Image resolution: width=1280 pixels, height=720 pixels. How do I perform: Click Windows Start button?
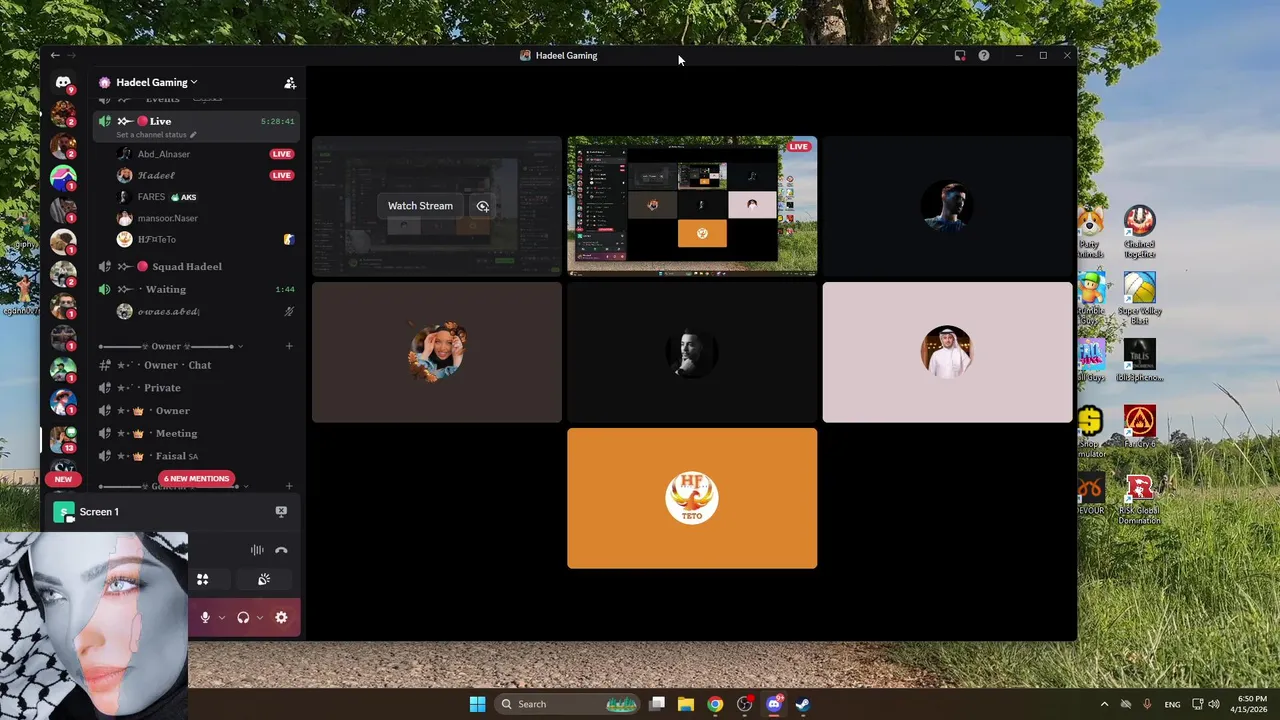click(478, 704)
